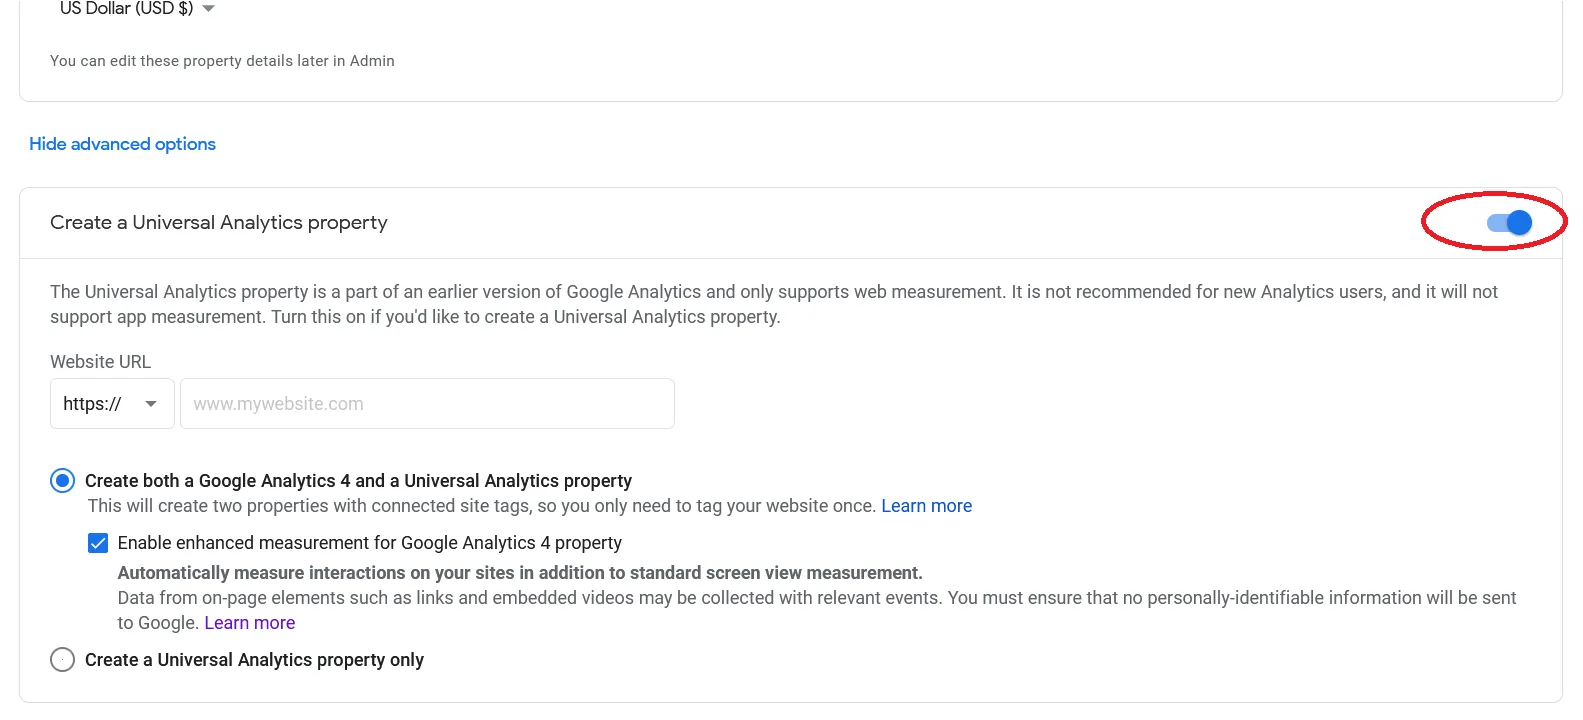Click the "Create a Universal Analytics property" heading
Screen dimensions: 1583x720
tap(218, 223)
